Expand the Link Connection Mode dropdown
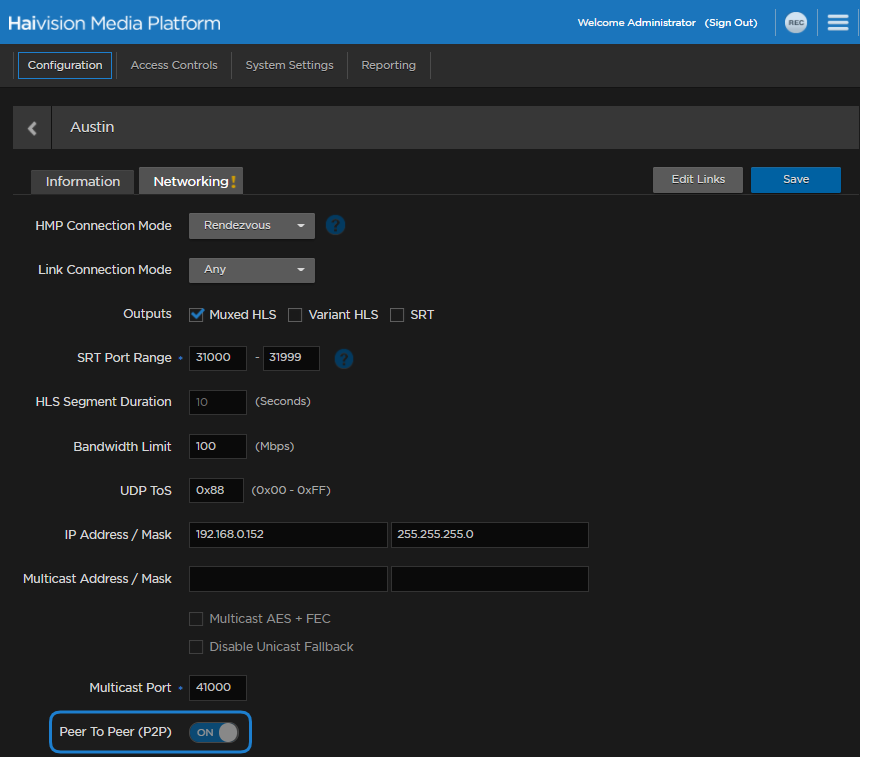This screenshot has height=777, width=880. click(252, 270)
